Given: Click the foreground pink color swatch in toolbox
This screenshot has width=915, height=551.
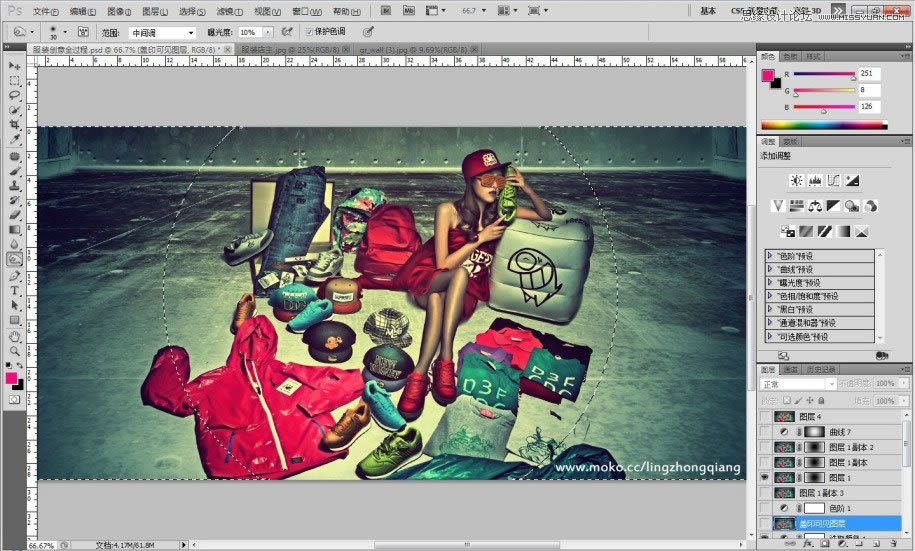Looking at the screenshot, I should pyautogui.click(x=12, y=378).
